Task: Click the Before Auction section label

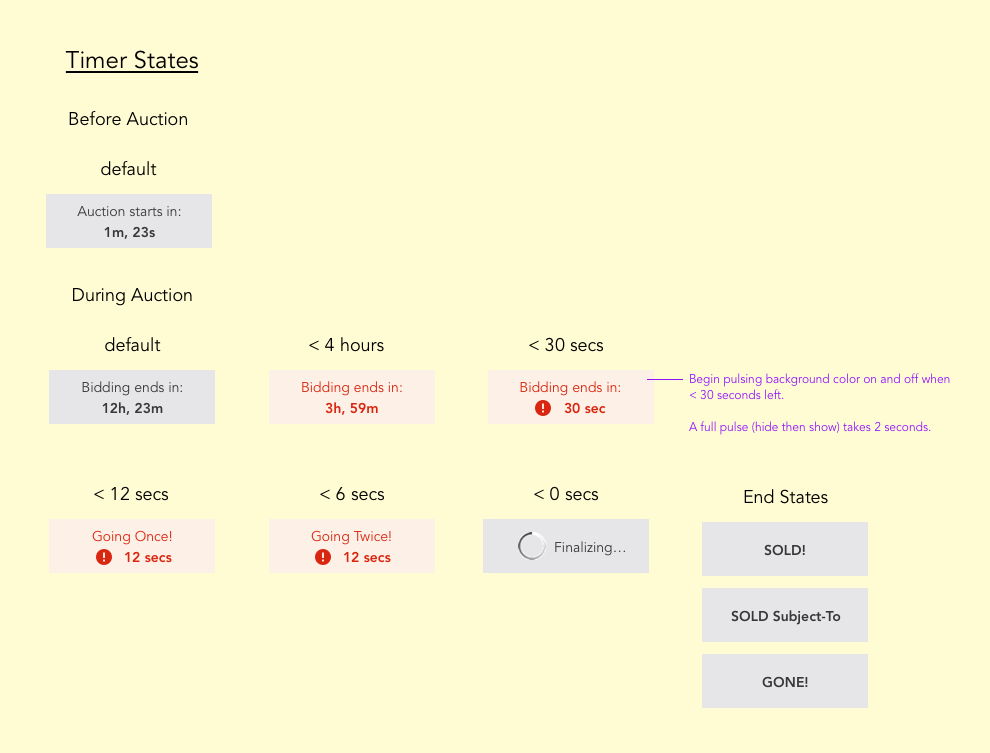Action: (128, 119)
